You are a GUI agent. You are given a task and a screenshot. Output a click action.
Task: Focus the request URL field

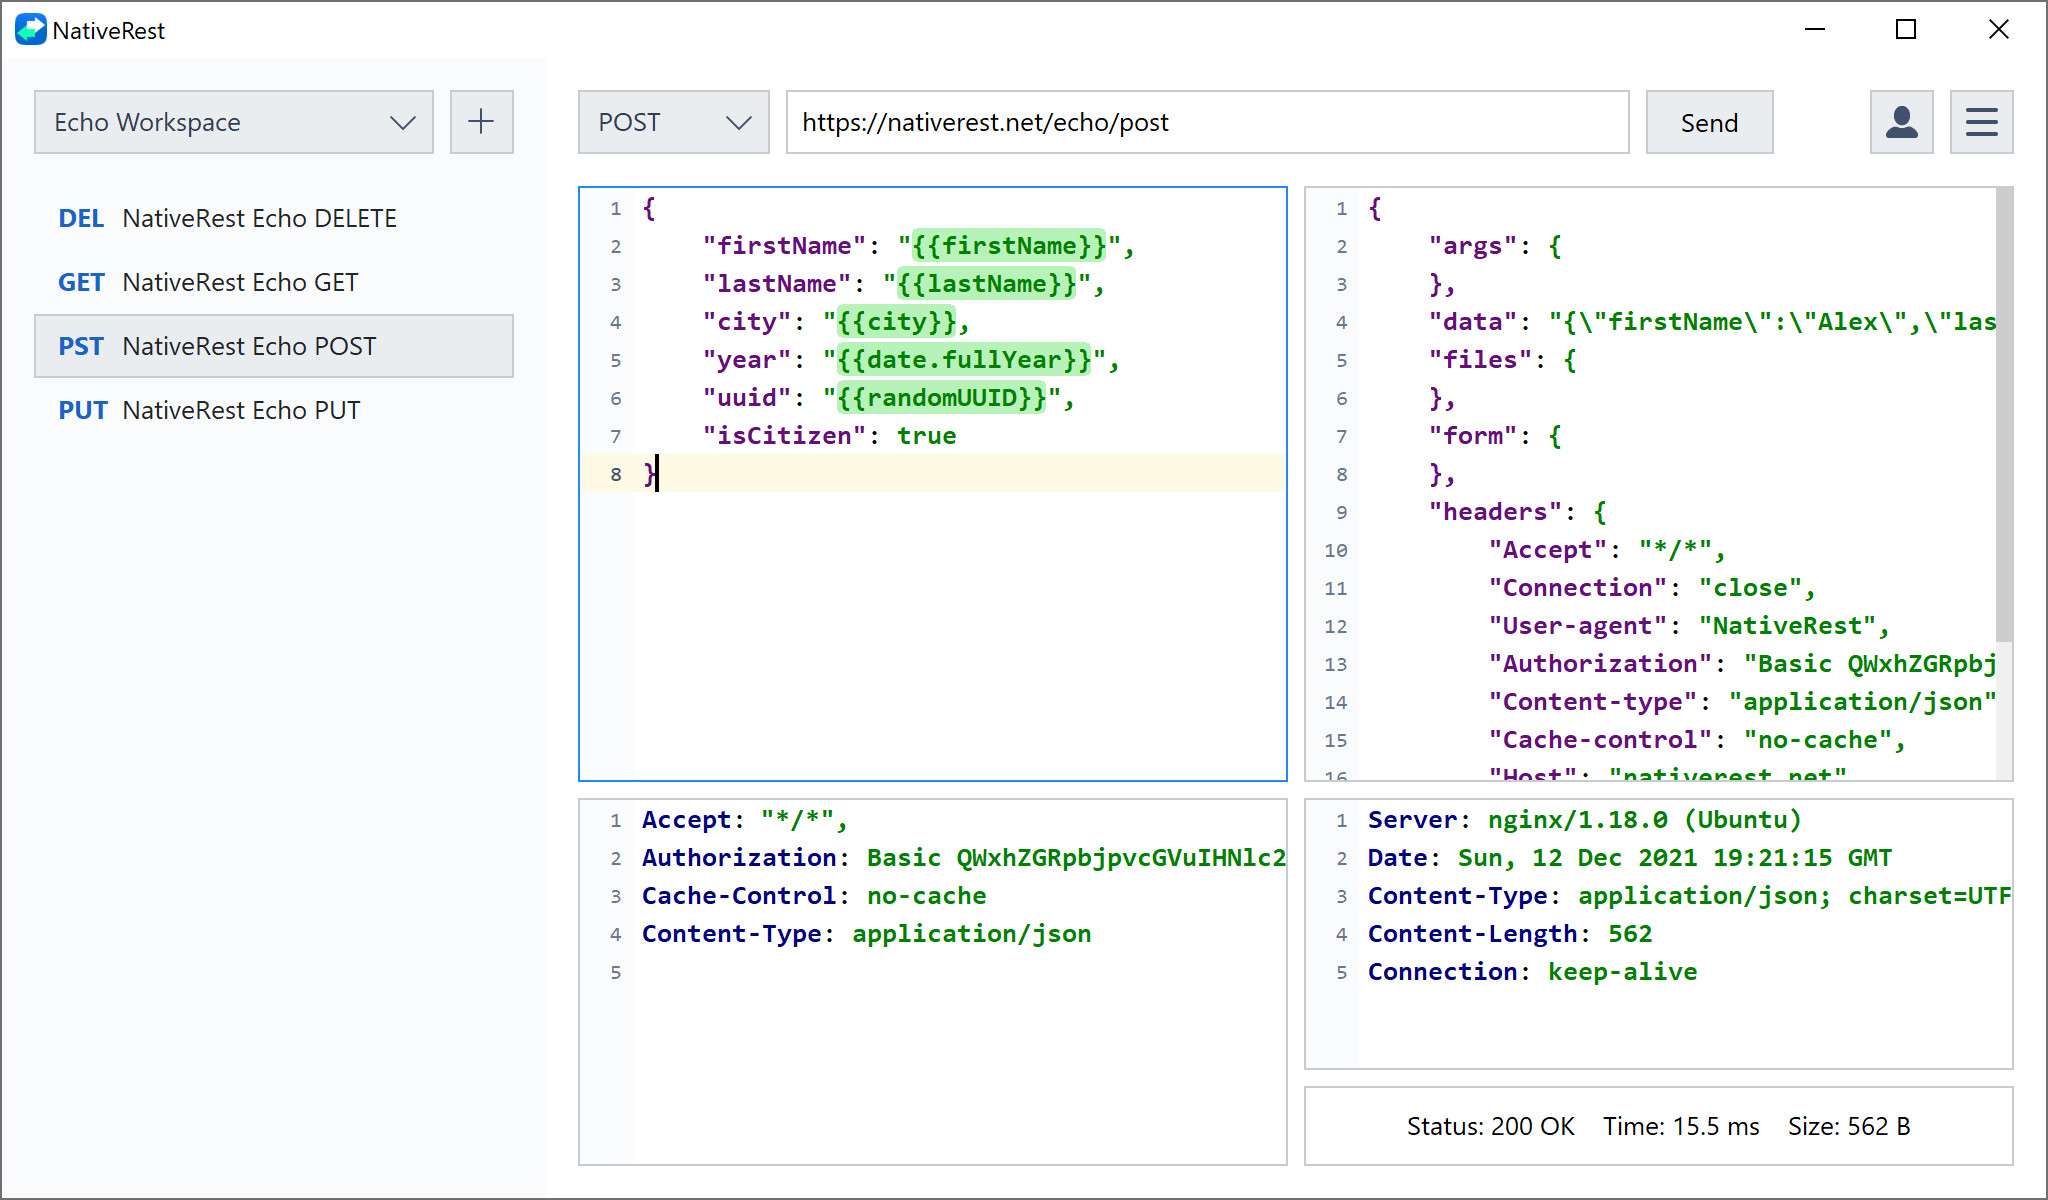tap(1208, 122)
